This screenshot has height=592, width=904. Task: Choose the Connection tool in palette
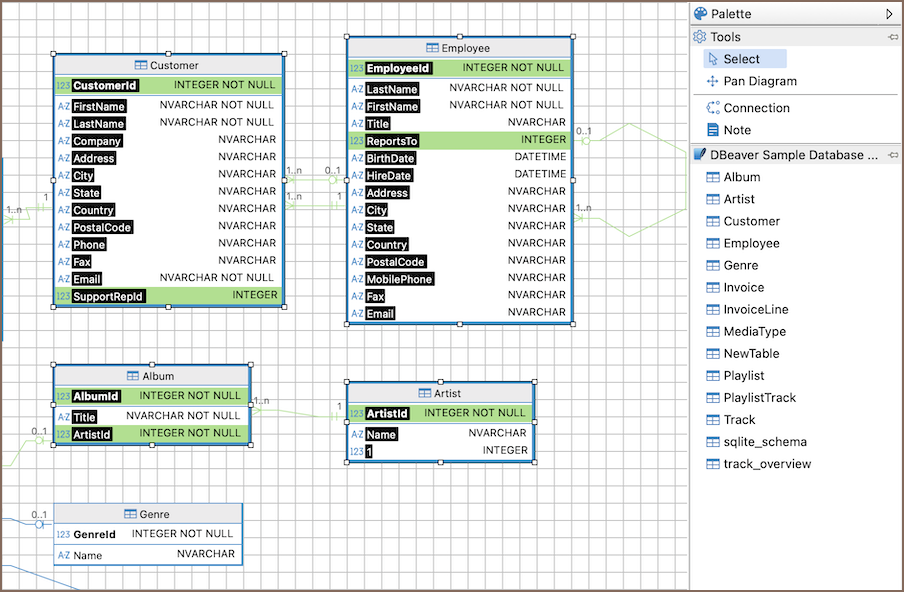point(756,108)
